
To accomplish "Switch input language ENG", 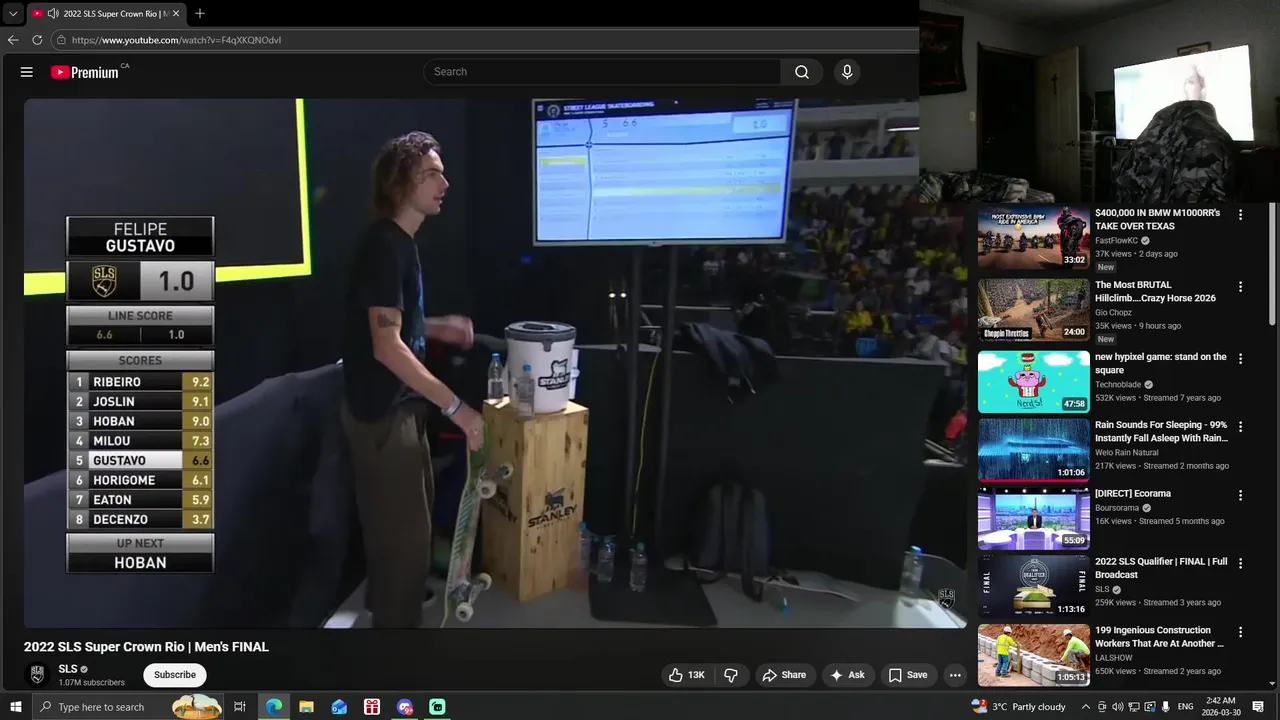I will pos(1186,707).
